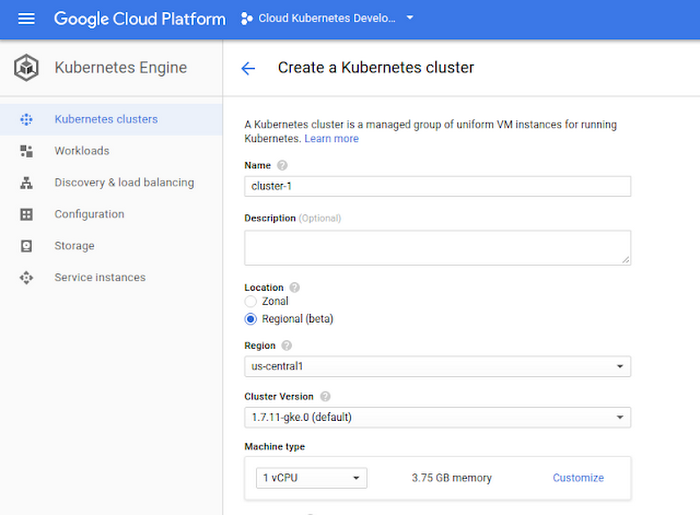Click the Customize machine type link
The width and height of the screenshot is (700, 515).
578,478
